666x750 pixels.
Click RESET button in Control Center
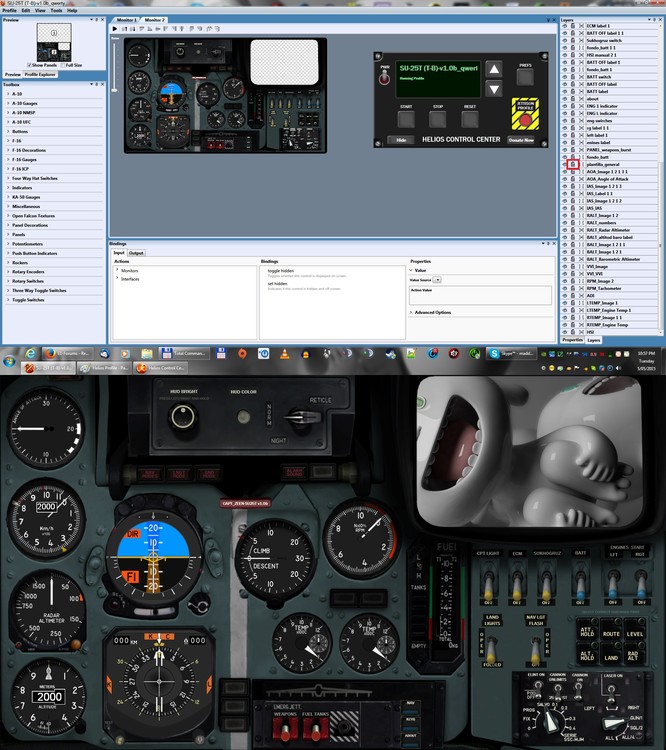click(470, 119)
